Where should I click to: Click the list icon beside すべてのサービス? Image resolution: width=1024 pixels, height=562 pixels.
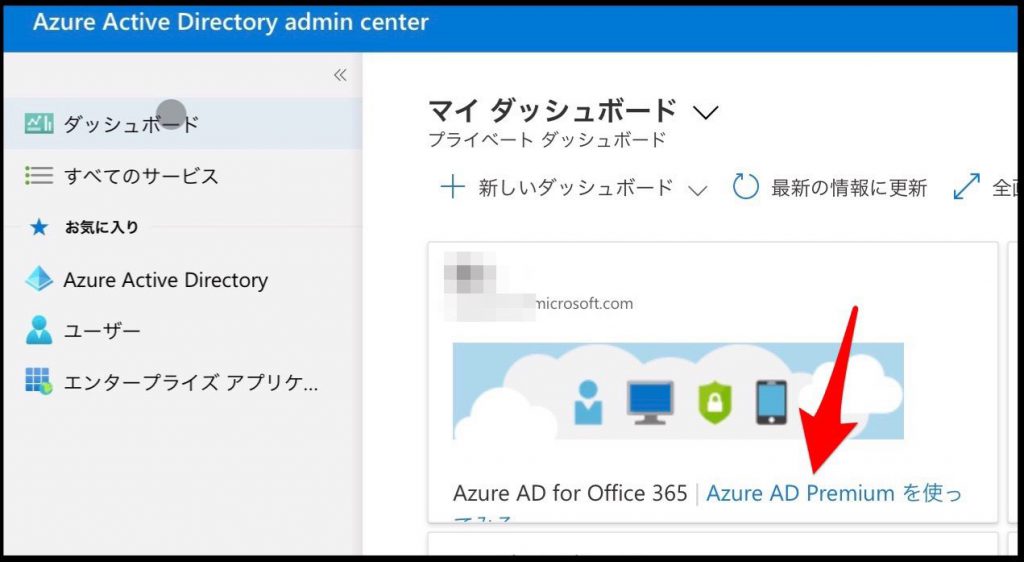coord(39,176)
